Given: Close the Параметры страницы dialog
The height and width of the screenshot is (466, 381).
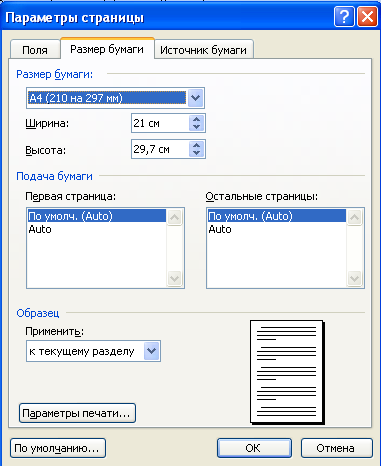Looking at the screenshot, I should click(367, 17).
